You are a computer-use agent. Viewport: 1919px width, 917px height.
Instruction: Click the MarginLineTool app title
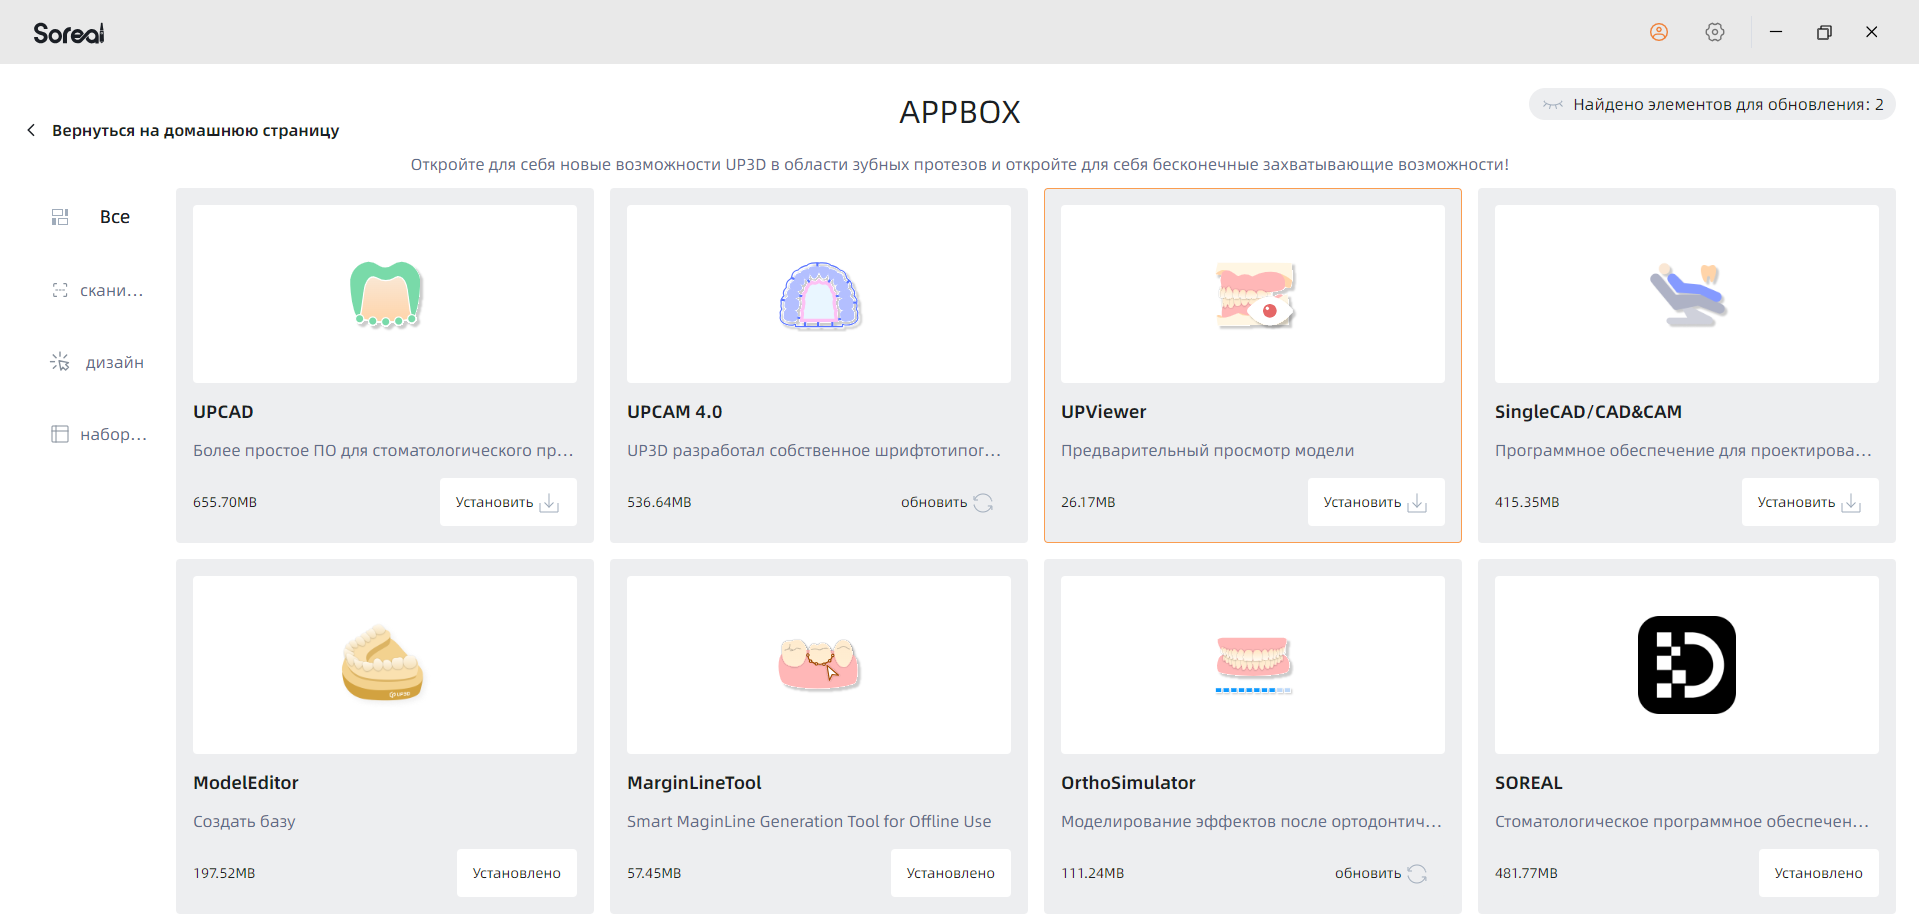pyautogui.click(x=694, y=783)
